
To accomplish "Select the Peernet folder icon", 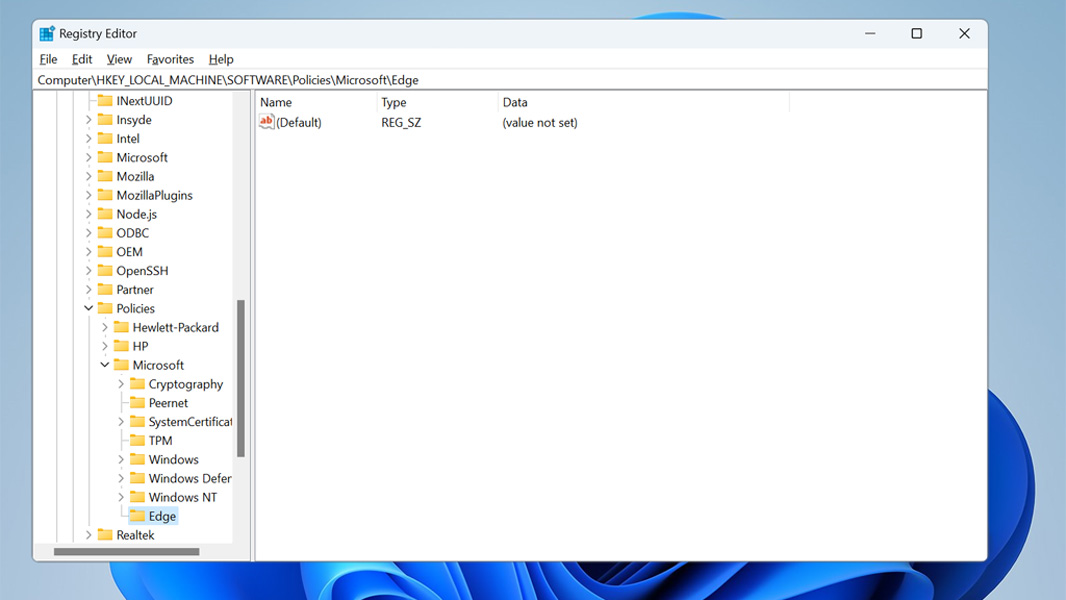I will point(138,403).
